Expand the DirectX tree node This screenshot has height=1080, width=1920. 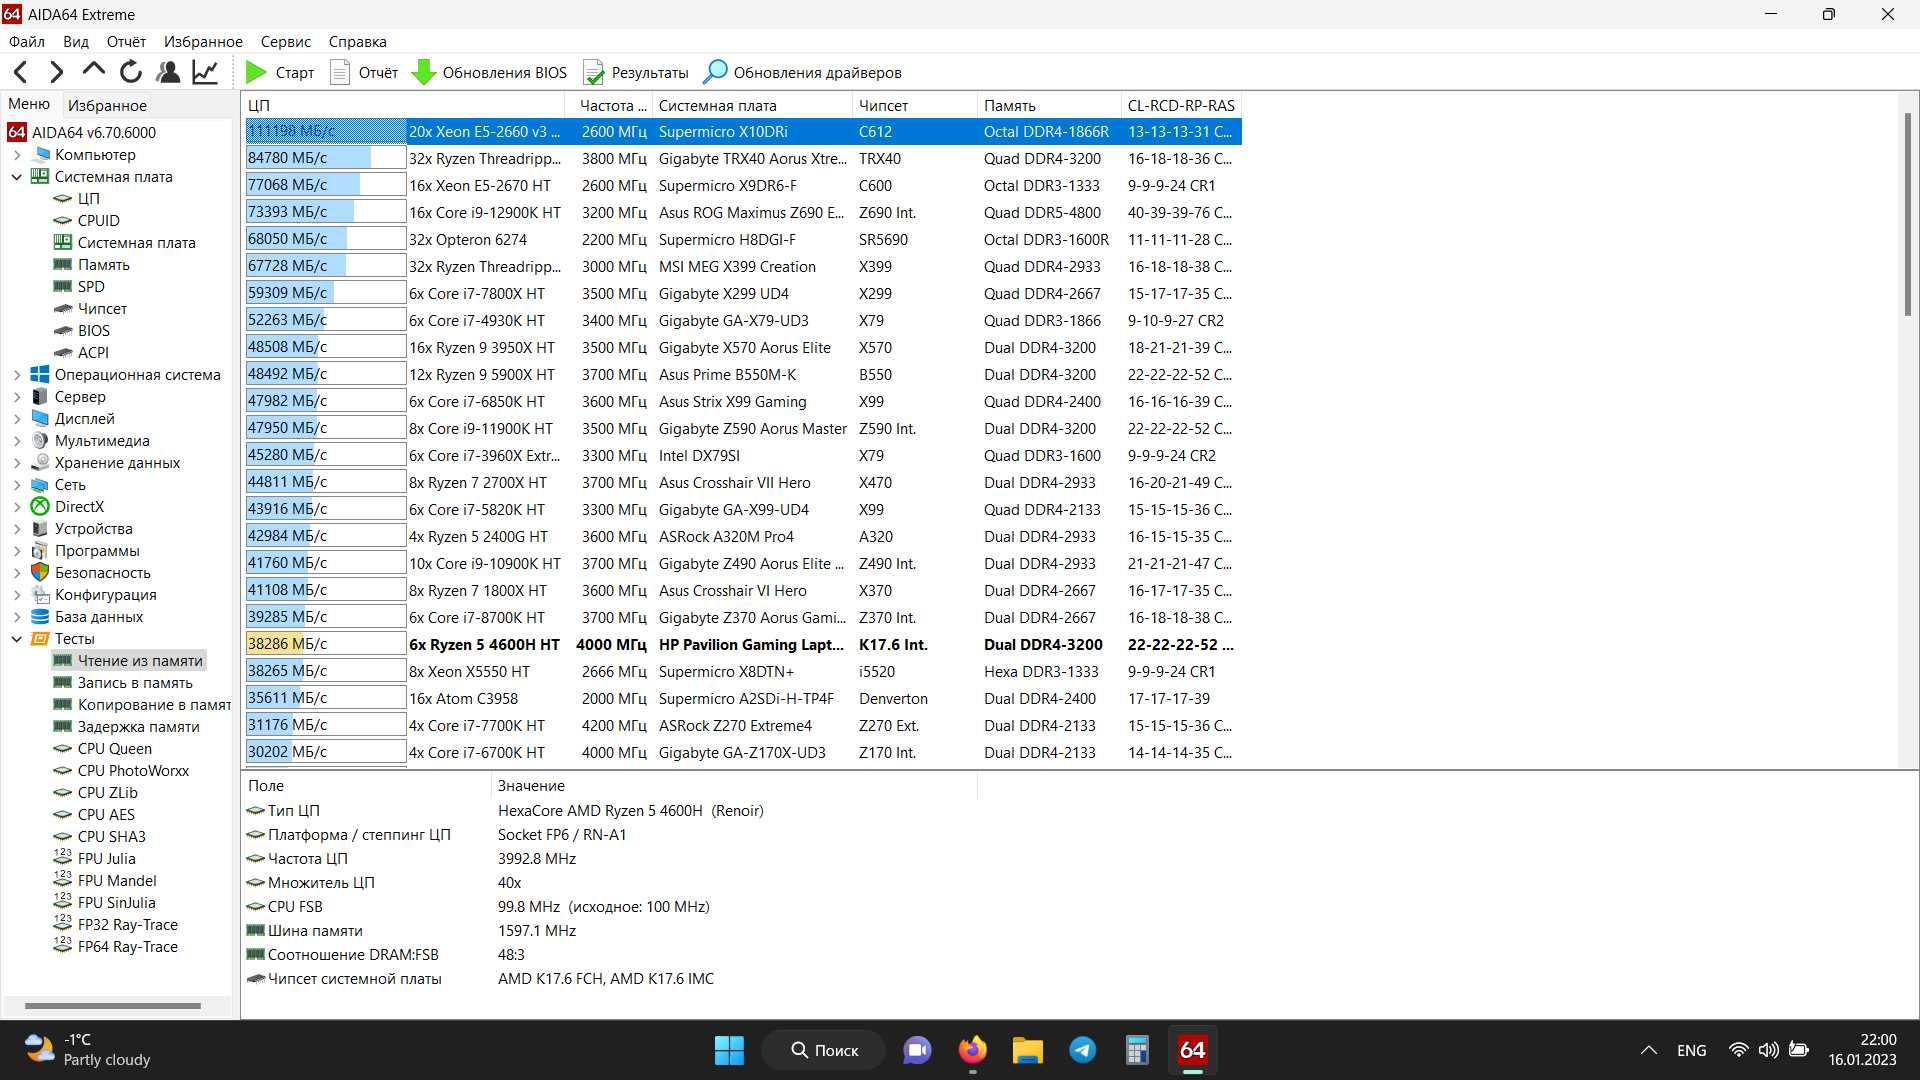pos(17,507)
